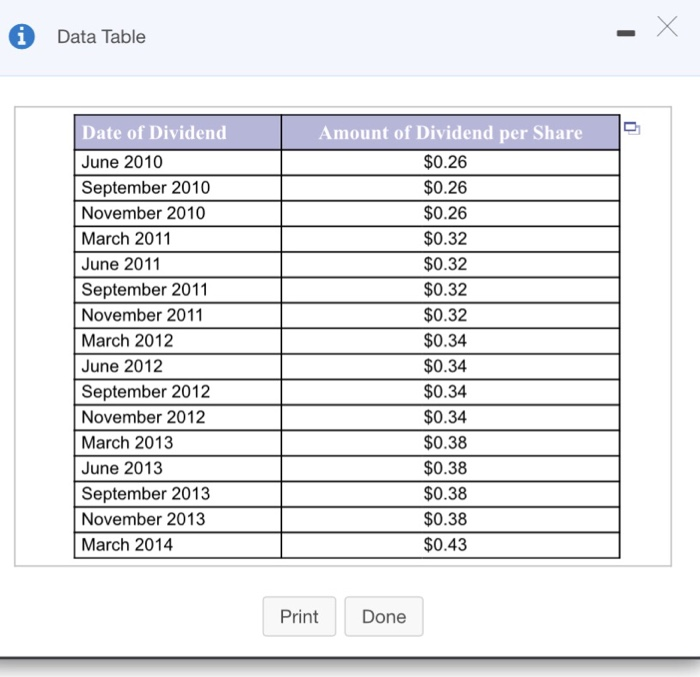Click the copy-table popout icon beside the header
700x677 pixels.
tap(632, 129)
